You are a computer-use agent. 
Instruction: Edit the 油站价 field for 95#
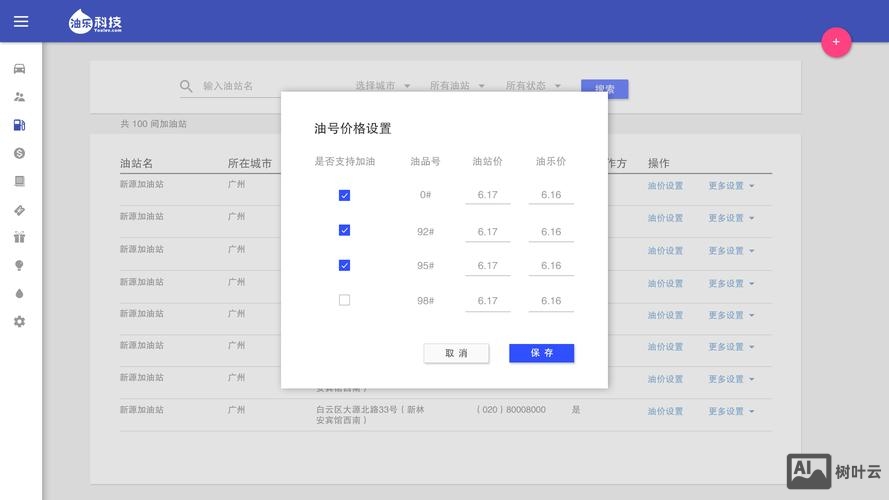click(488, 266)
